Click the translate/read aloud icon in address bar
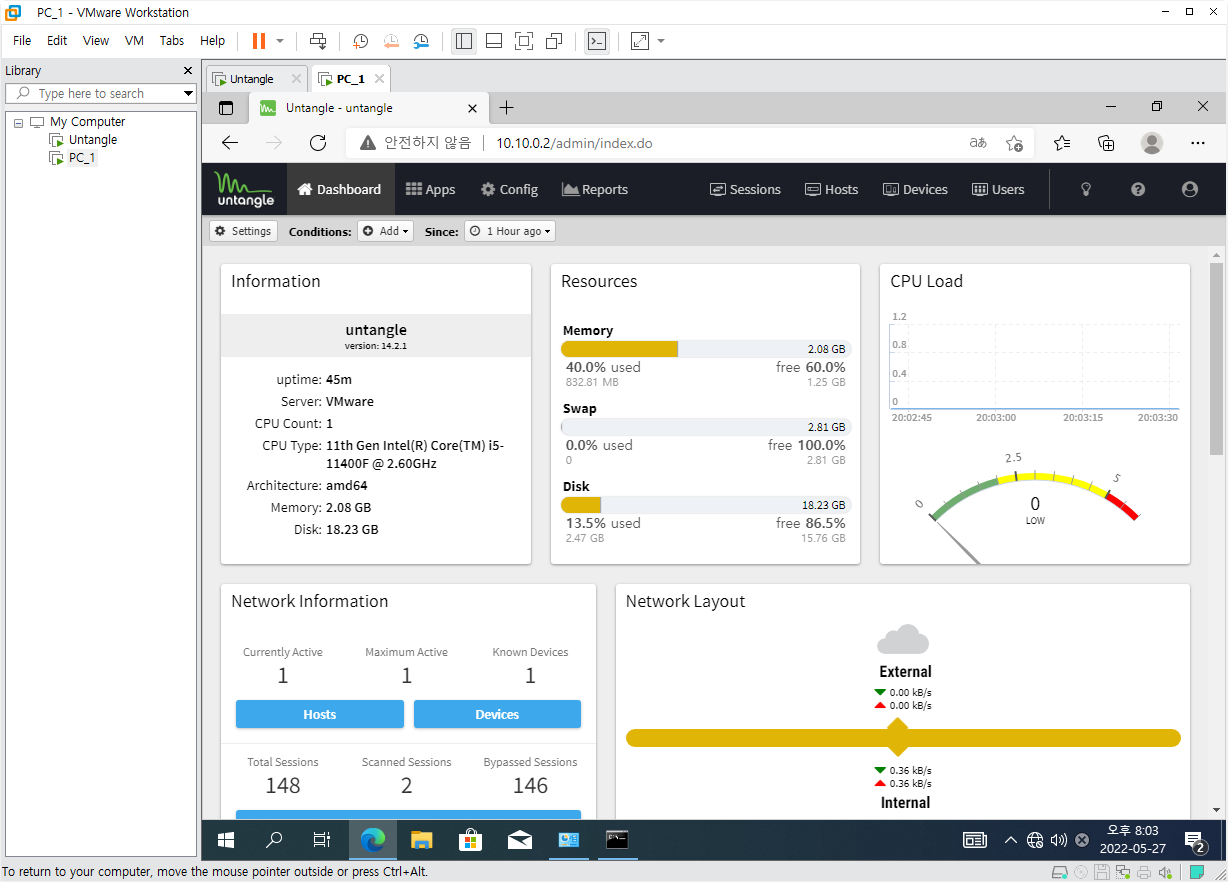The height and width of the screenshot is (882, 1228). [978, 143]
